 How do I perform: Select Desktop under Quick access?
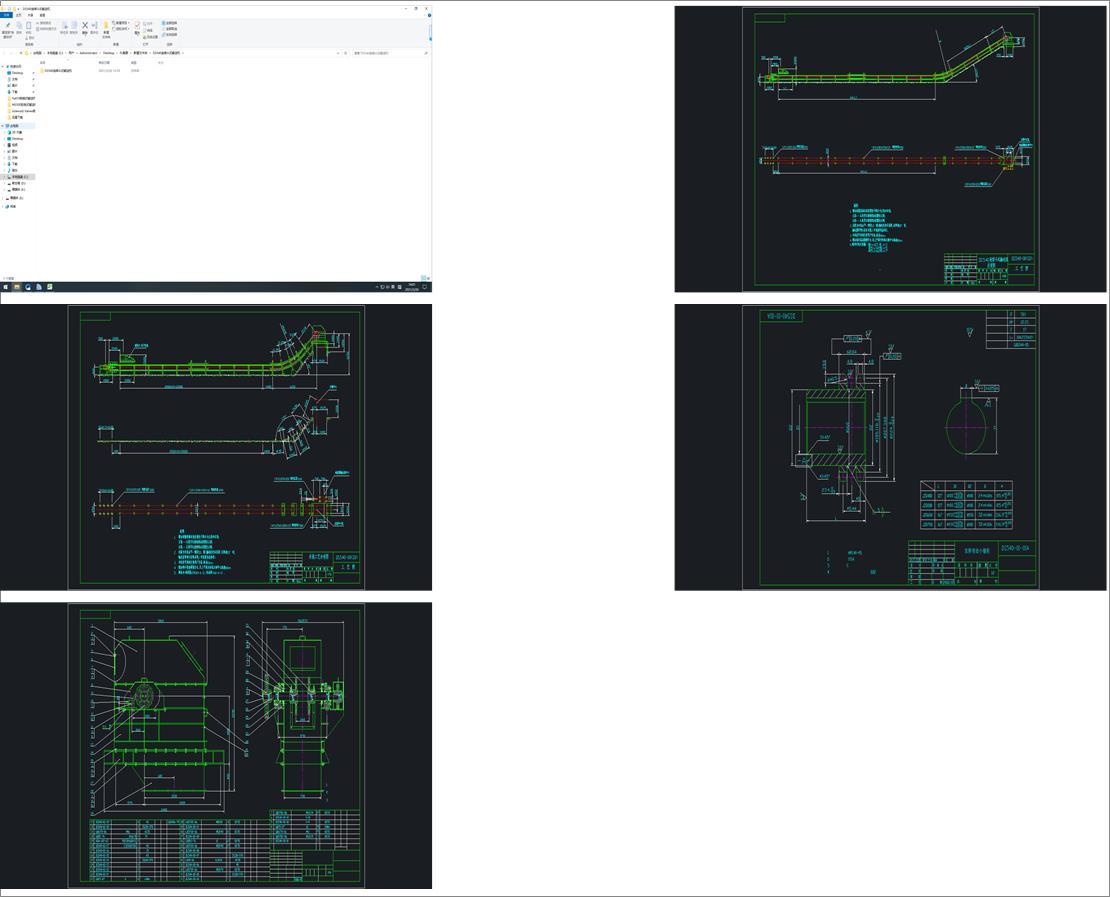(x=17, y=73)
